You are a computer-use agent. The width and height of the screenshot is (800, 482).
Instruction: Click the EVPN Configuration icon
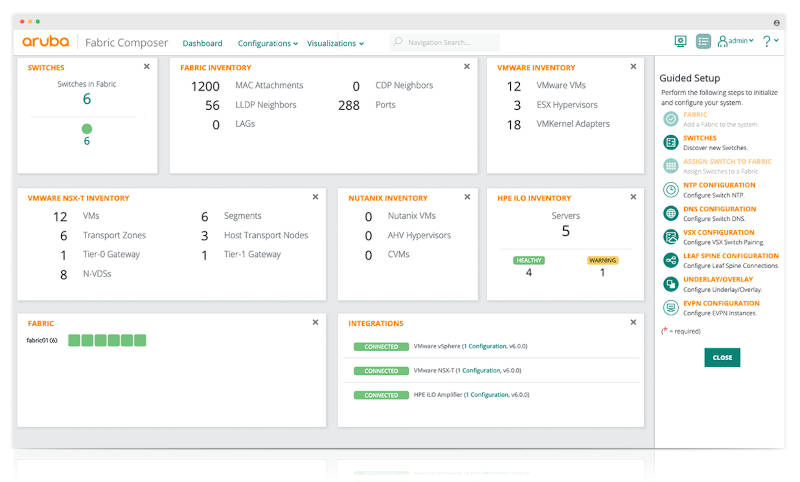[670, 308]
